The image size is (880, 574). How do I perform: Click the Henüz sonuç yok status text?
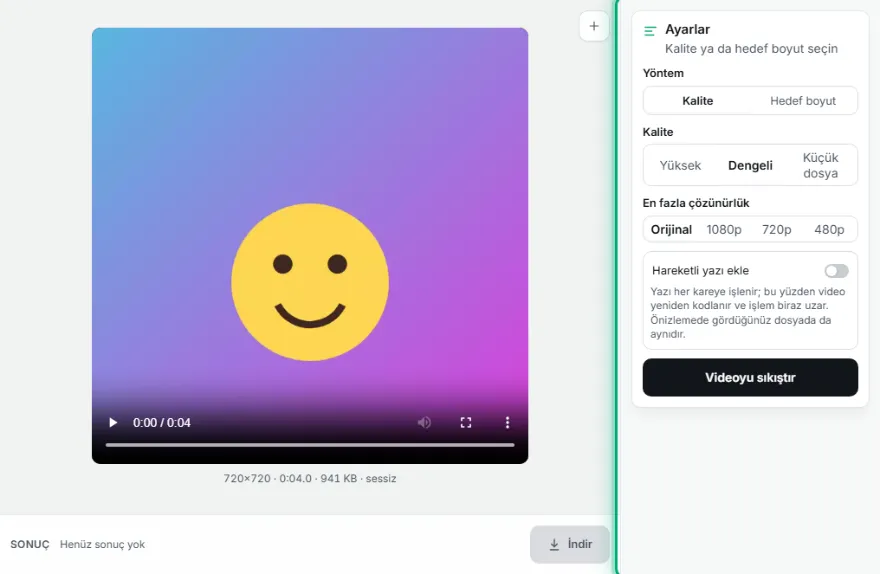tap(102, 544)
